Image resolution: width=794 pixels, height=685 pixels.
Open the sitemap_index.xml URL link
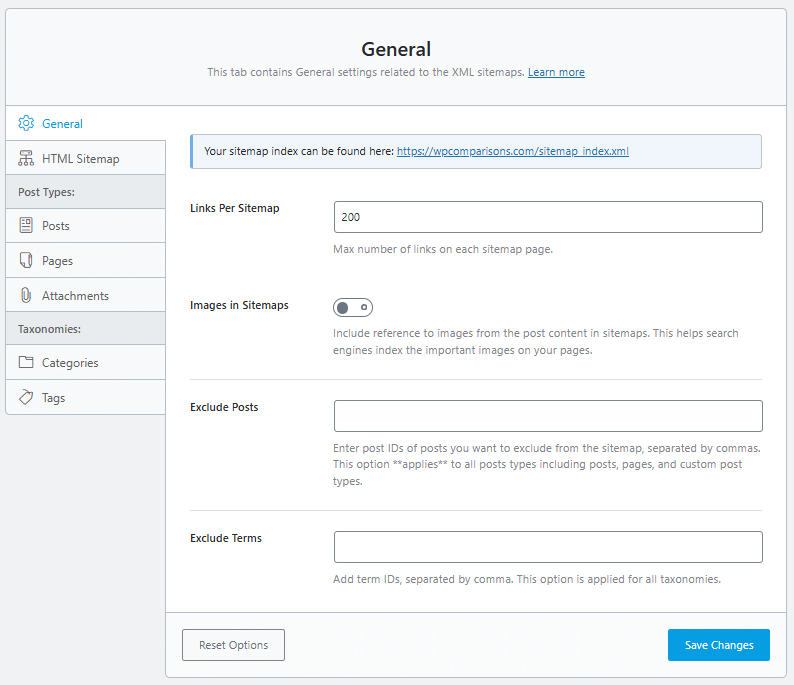click(512, 152)
